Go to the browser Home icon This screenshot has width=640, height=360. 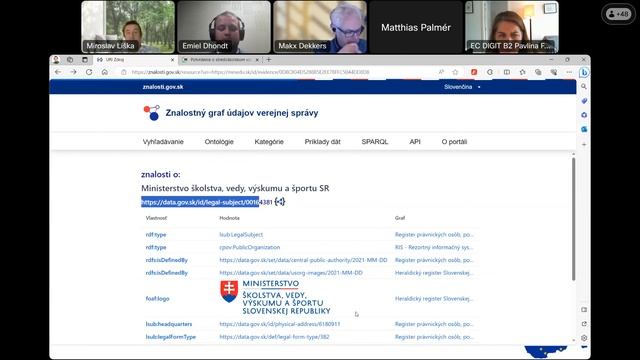pos(105,72)
